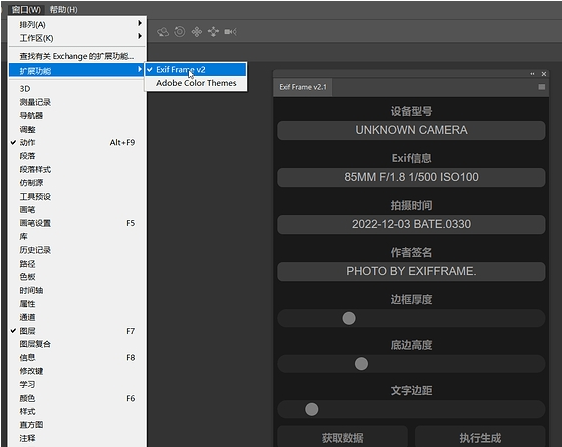Select the 3D roll camera icon
562x447 pixels.
pos(180,32)
